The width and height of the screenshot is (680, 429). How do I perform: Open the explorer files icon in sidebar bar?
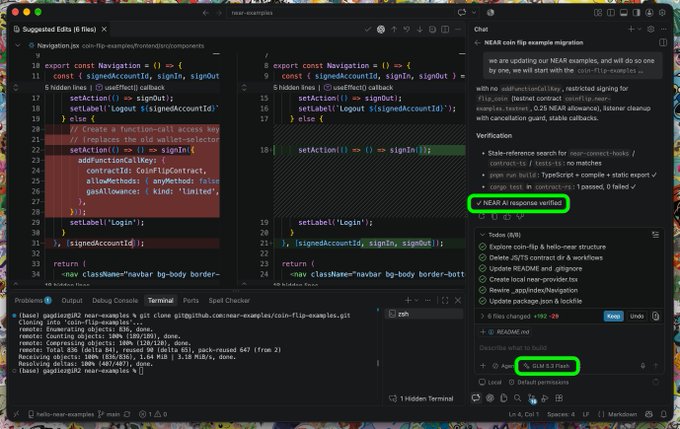pyautogui.click(x=503, y=398)
